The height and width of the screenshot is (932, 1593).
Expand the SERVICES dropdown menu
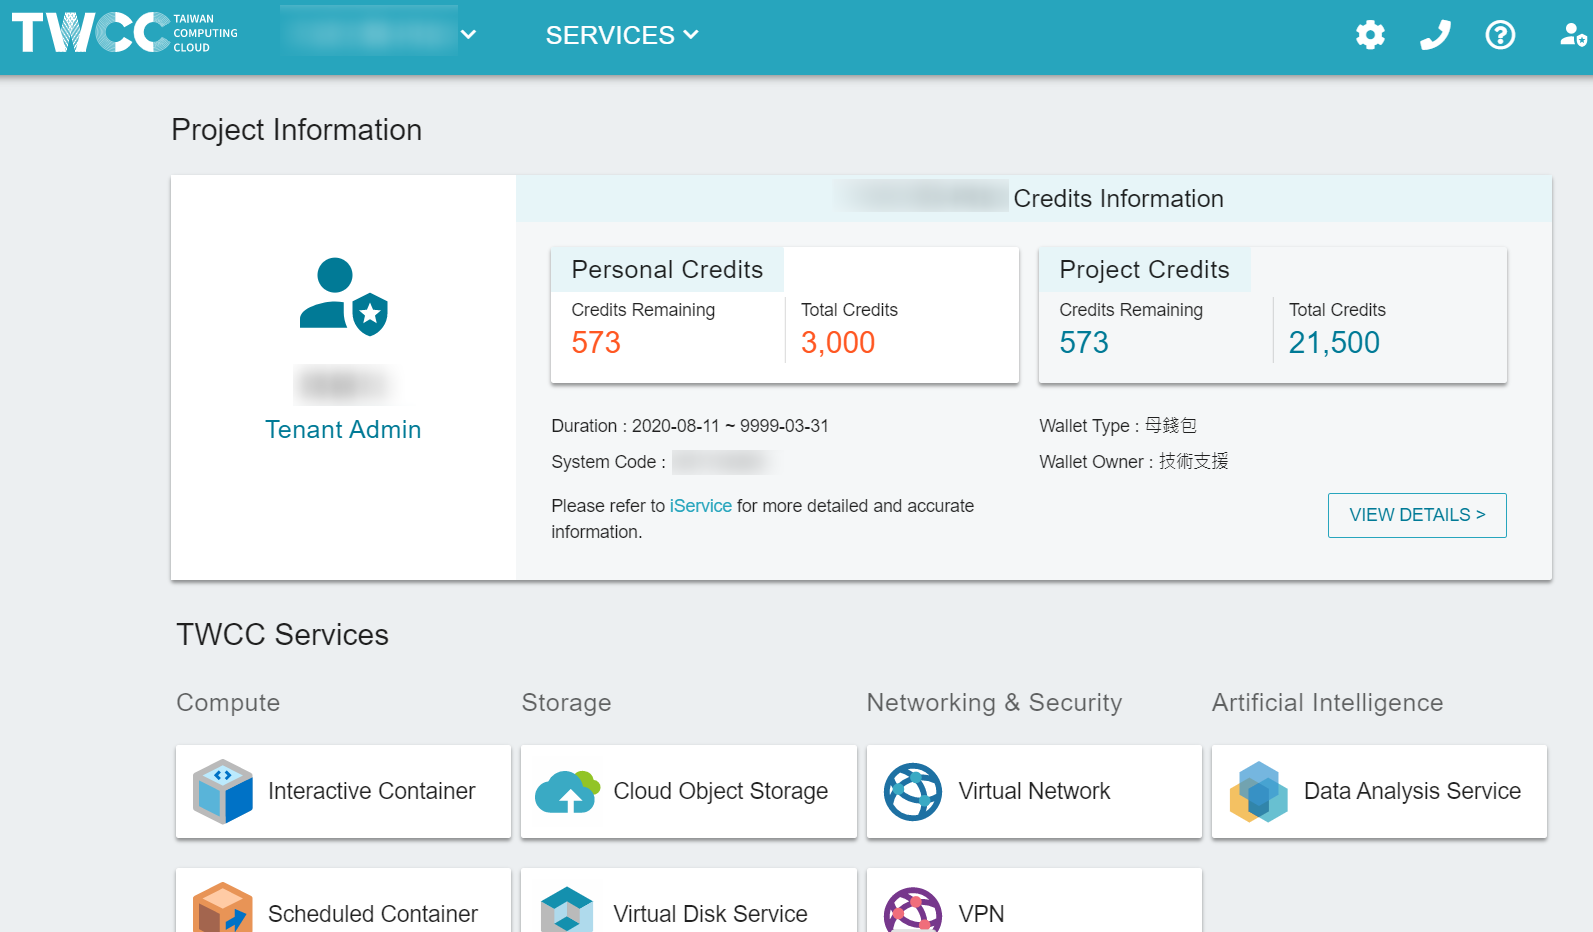[x=621, y=35]
